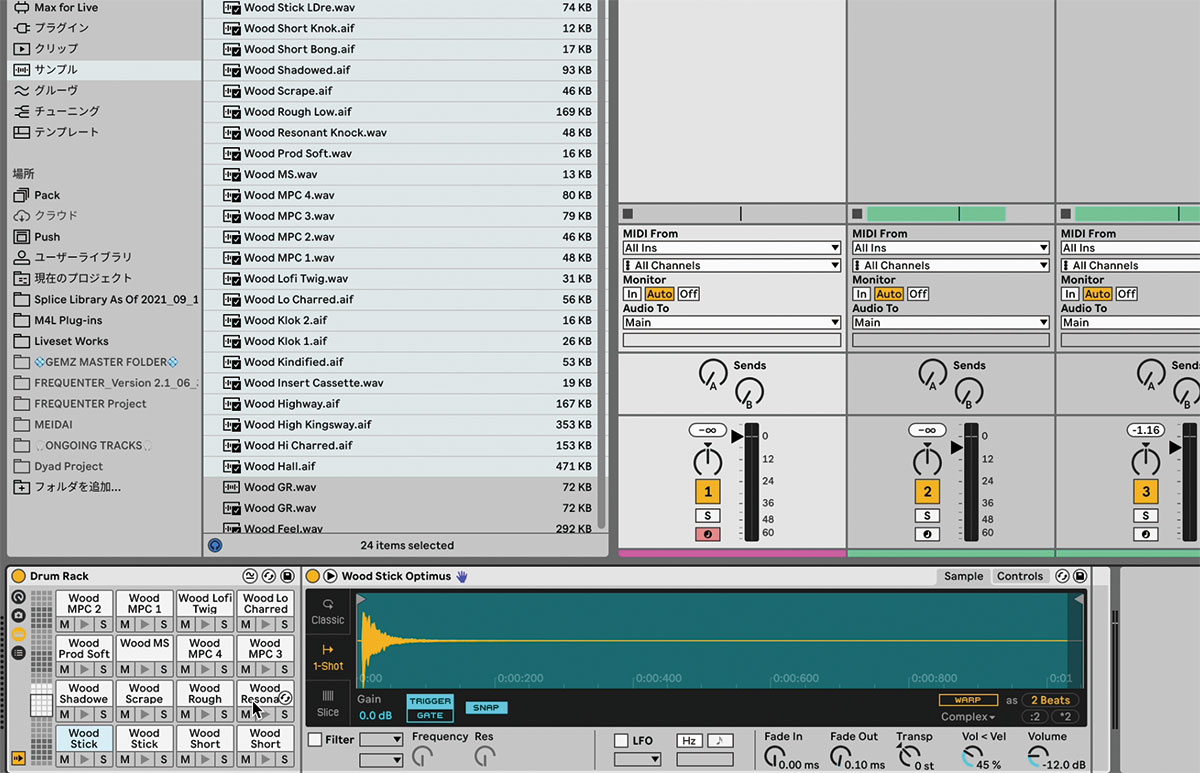1200x773 pixels.
Task: Preview play Wood Stick Optimus sample
Action: (x=330, y=576)
